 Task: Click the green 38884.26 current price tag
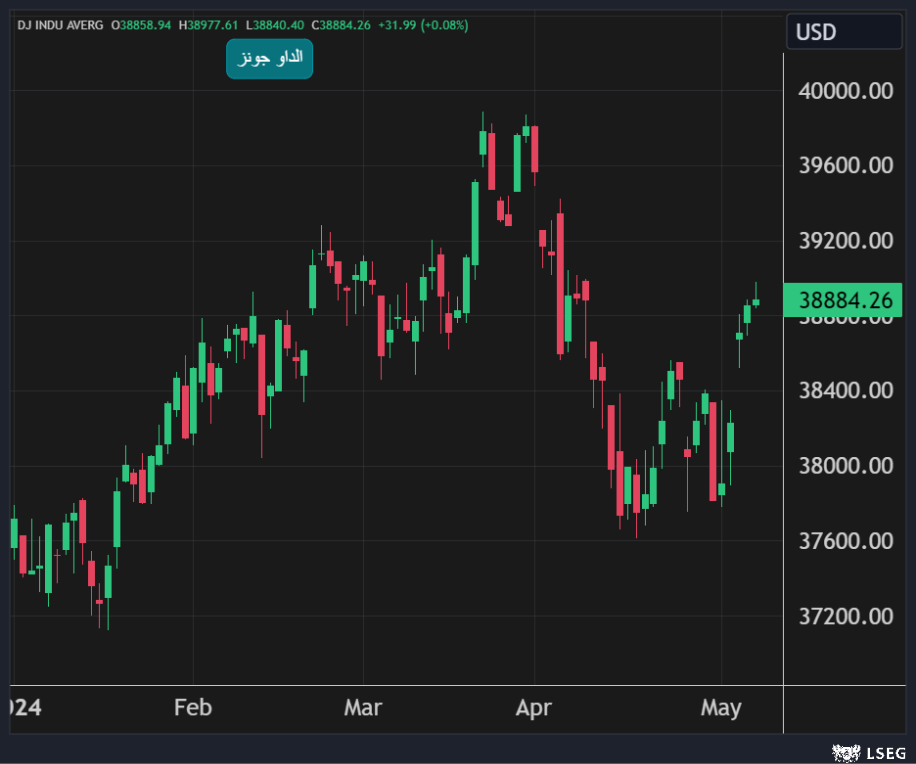[843, 300]
